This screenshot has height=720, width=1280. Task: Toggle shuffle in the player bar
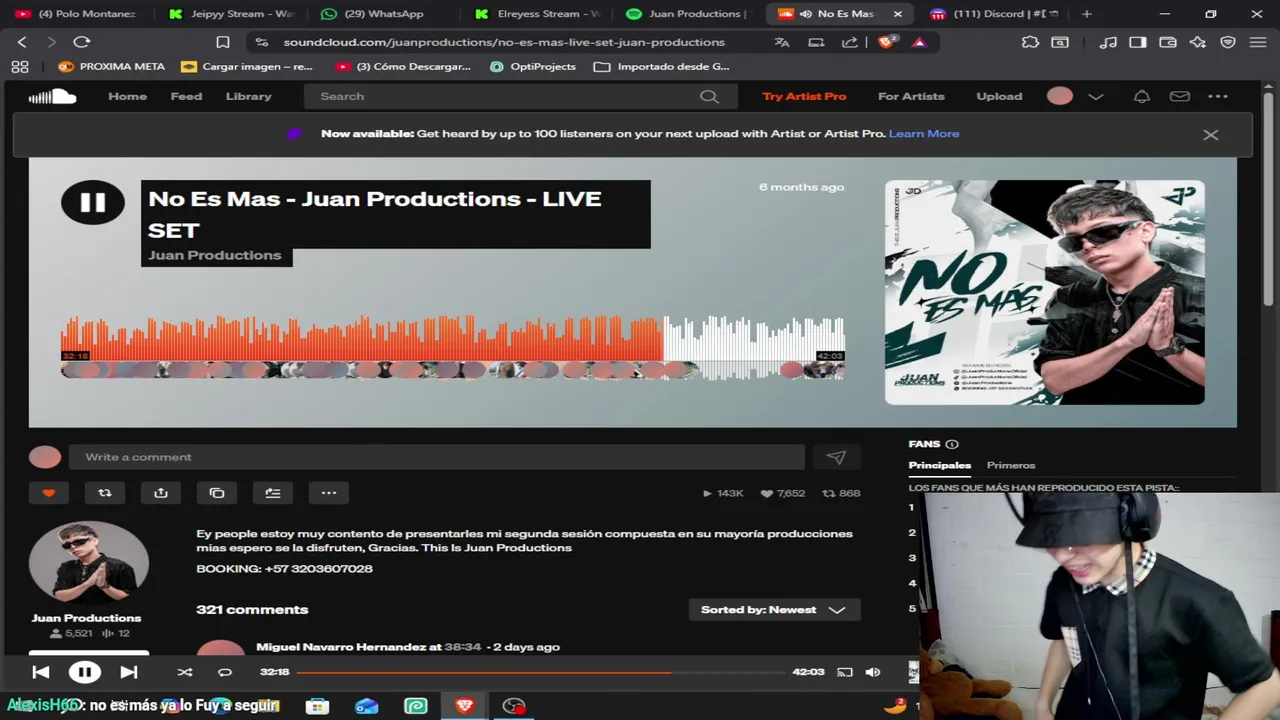185,672
